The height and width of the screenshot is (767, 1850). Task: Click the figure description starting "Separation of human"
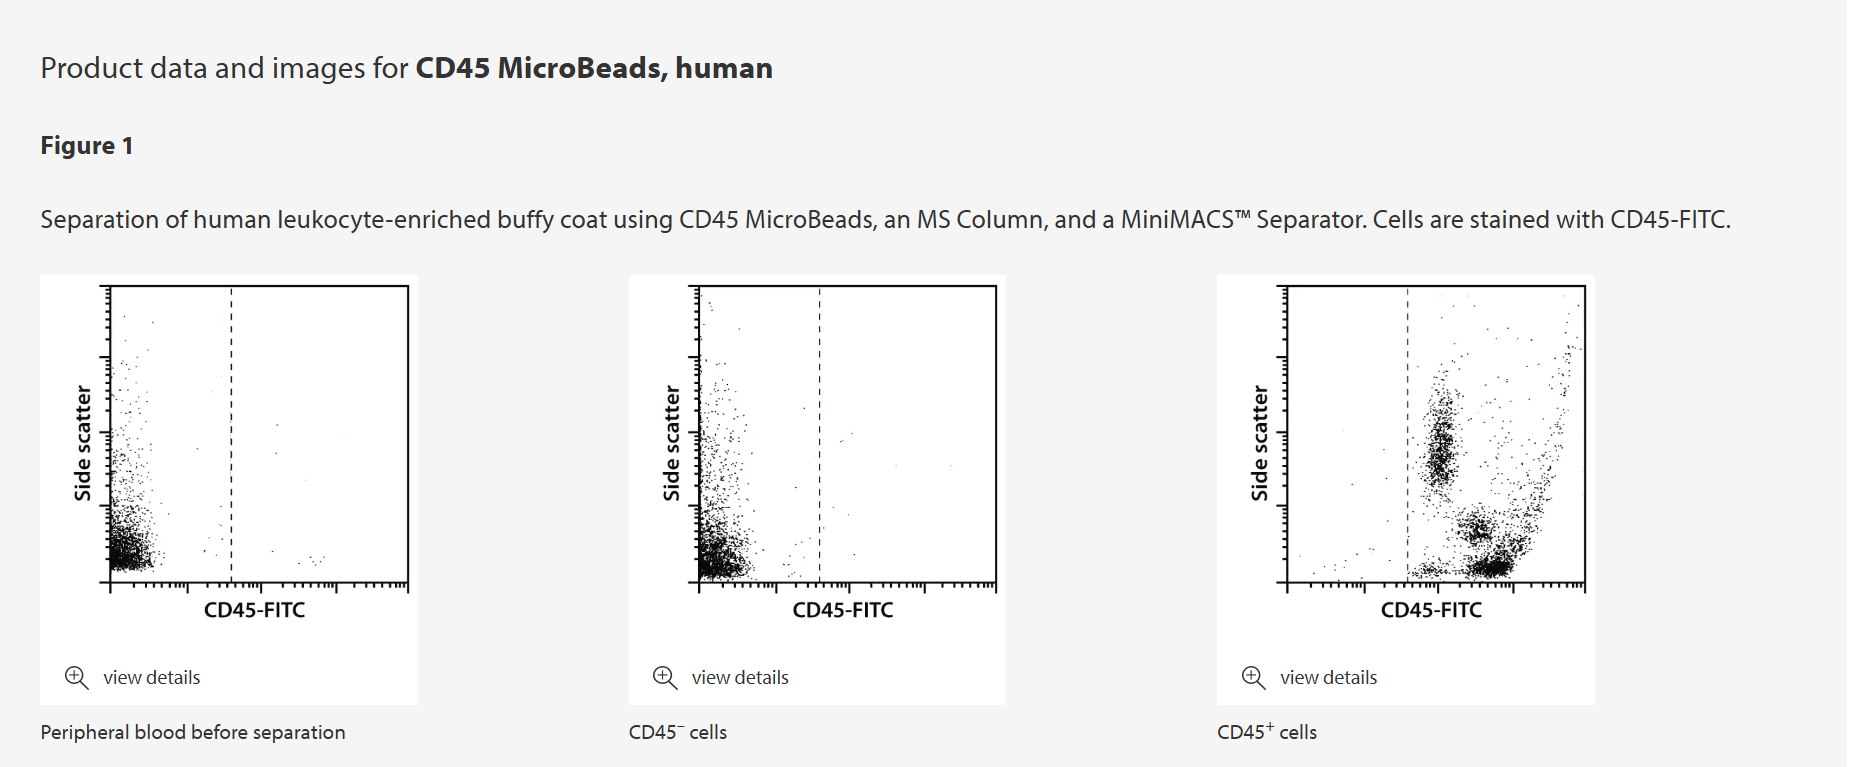pyautogui.click(x=885, y=220)
